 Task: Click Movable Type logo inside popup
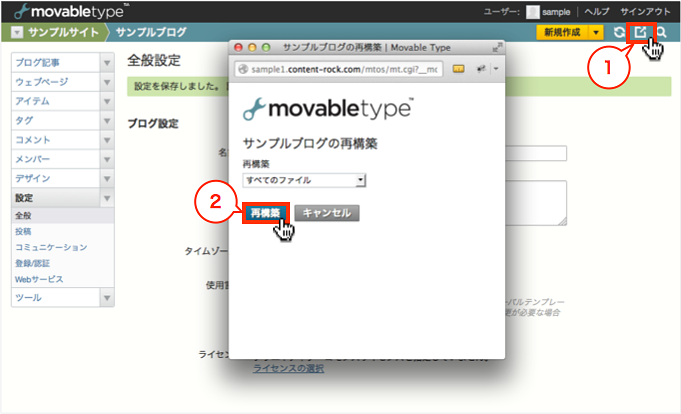coord(328,109)
